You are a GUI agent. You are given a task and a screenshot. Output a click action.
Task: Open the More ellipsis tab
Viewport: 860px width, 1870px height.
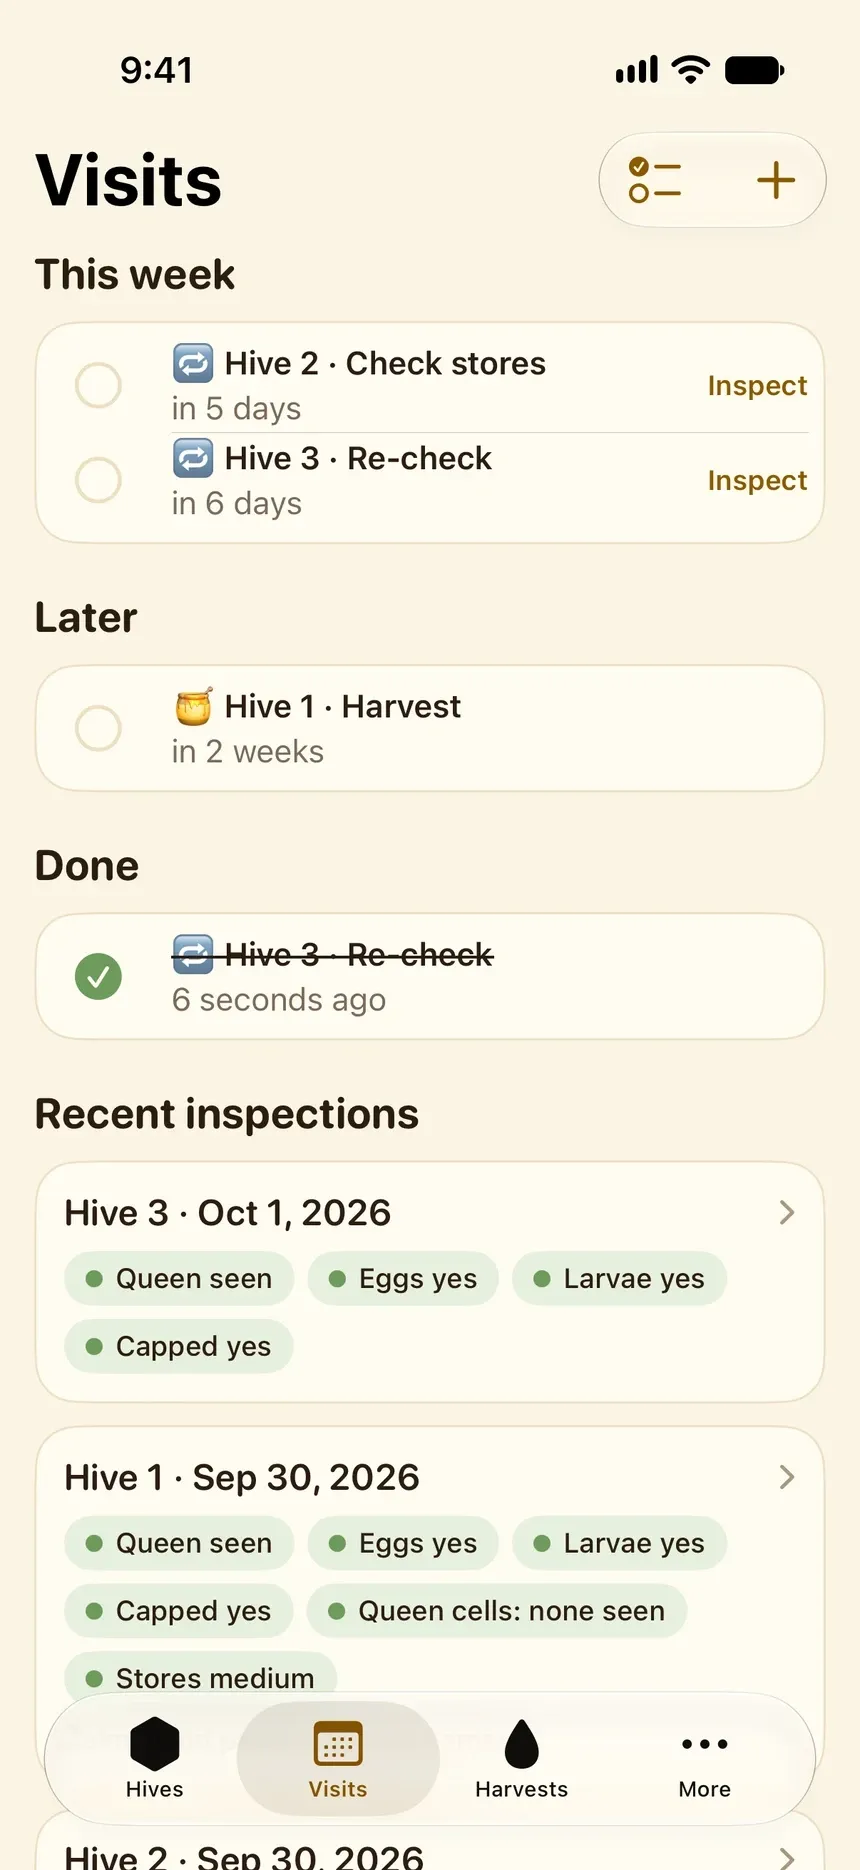coord(705,1758)
